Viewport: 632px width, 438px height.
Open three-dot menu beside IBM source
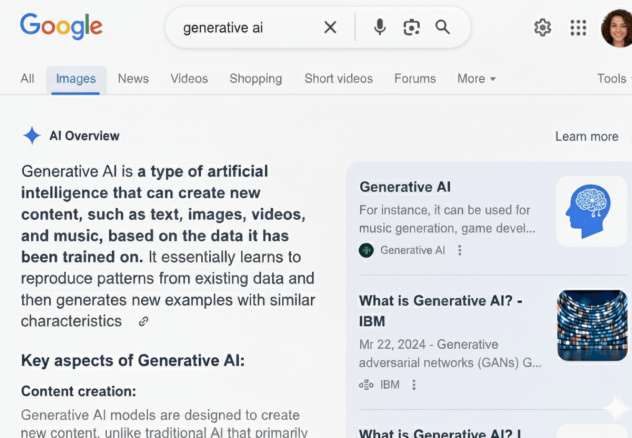pos(414,385)
